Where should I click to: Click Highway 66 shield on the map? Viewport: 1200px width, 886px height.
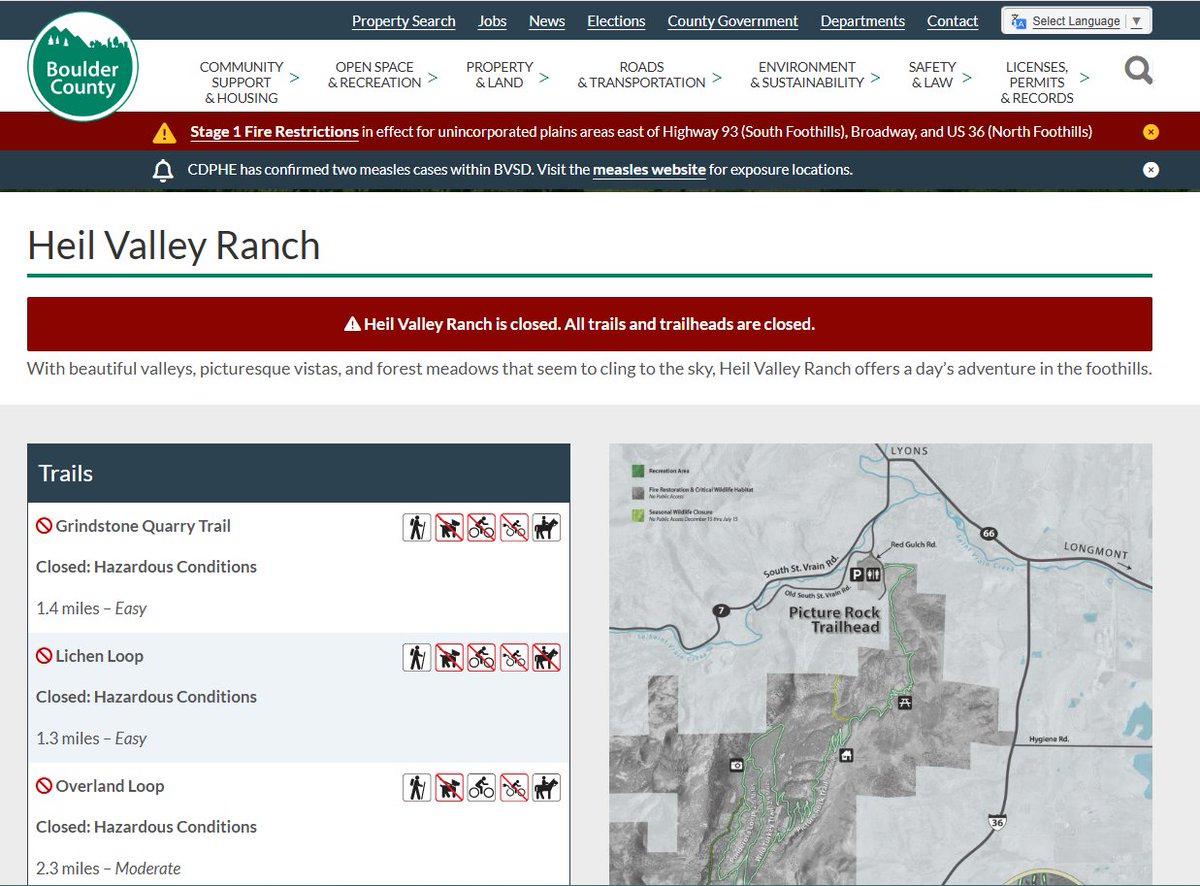coord(988,533)
